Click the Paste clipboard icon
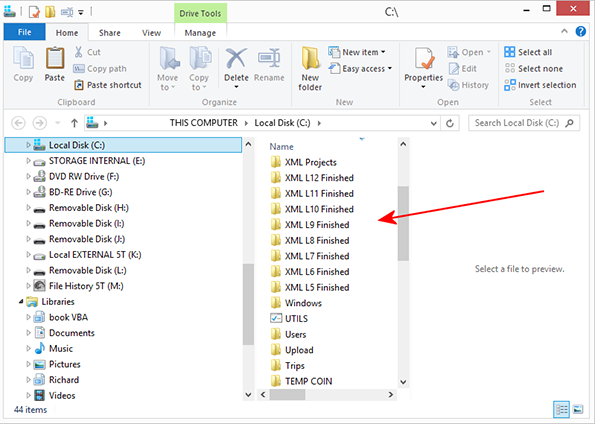Screen dimensions: 595x424 [55, 64]
